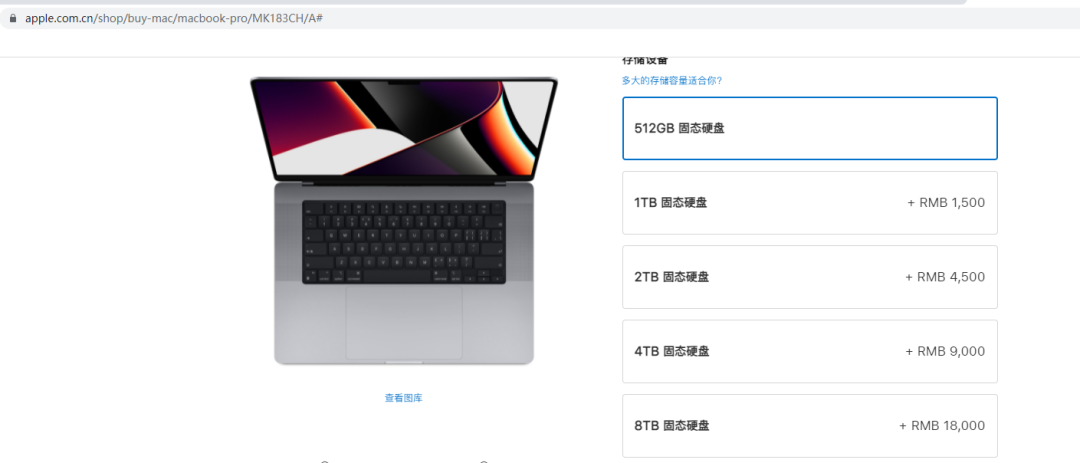Choose the 1TB 固态硬盘 storage option
Viewport: 1080px width, 463px height.
point(810,203)
